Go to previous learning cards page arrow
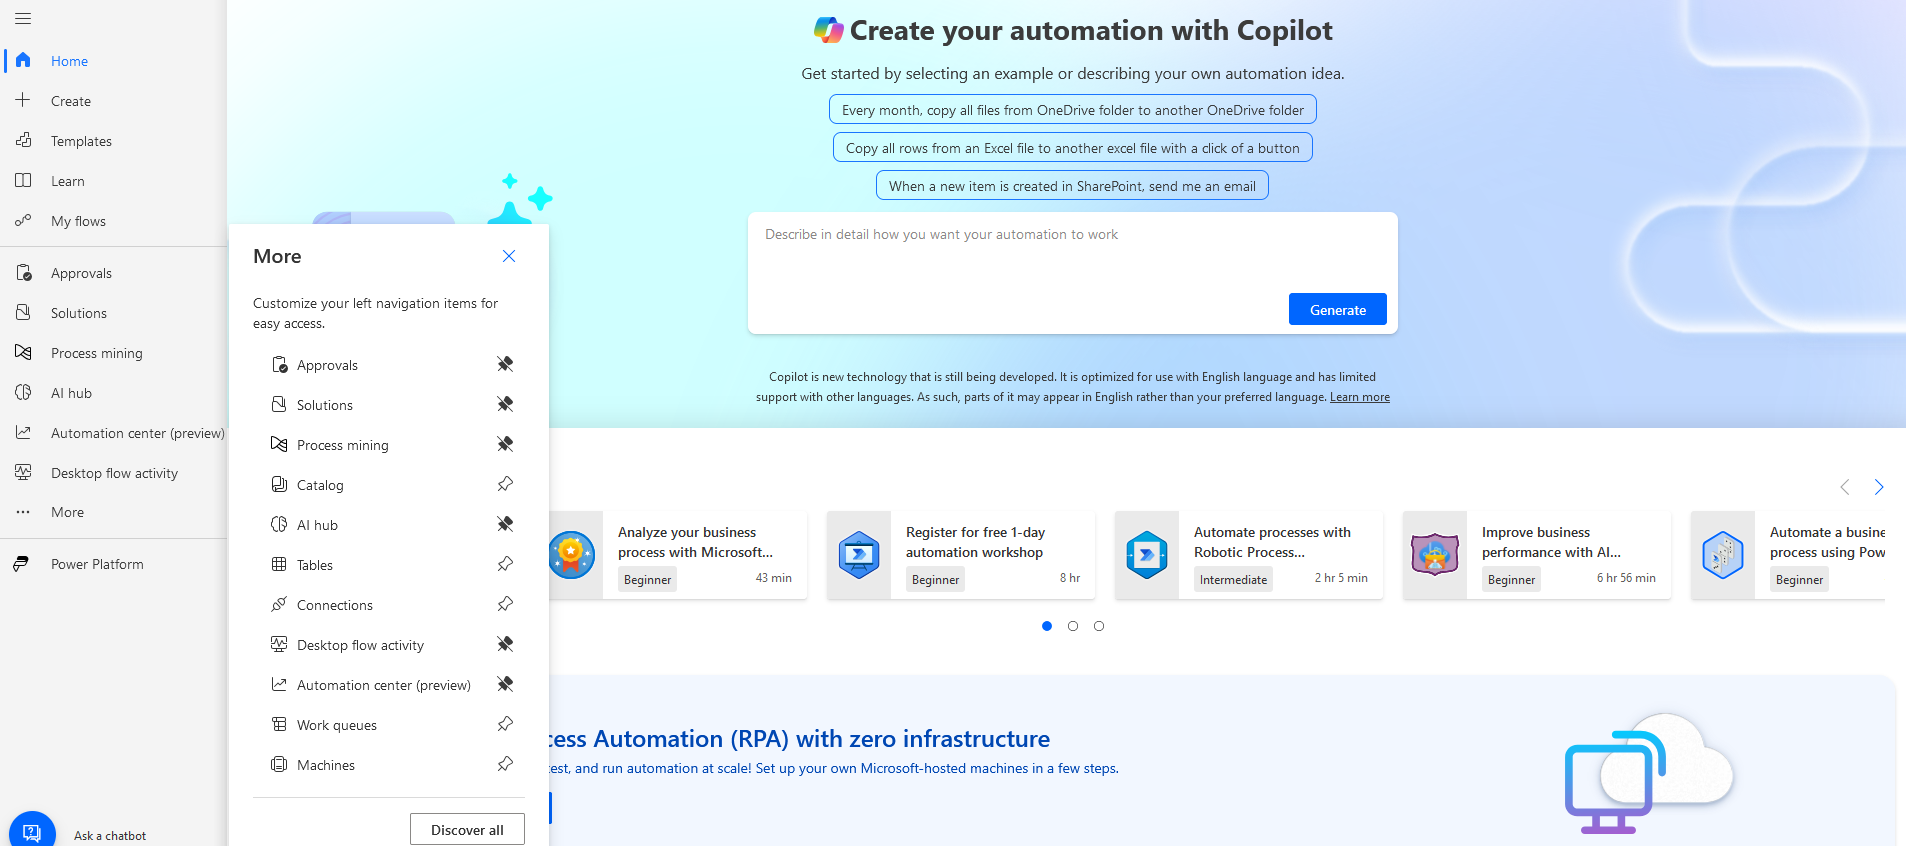The image size is (1906, 846). click(x=1845, y=487)
